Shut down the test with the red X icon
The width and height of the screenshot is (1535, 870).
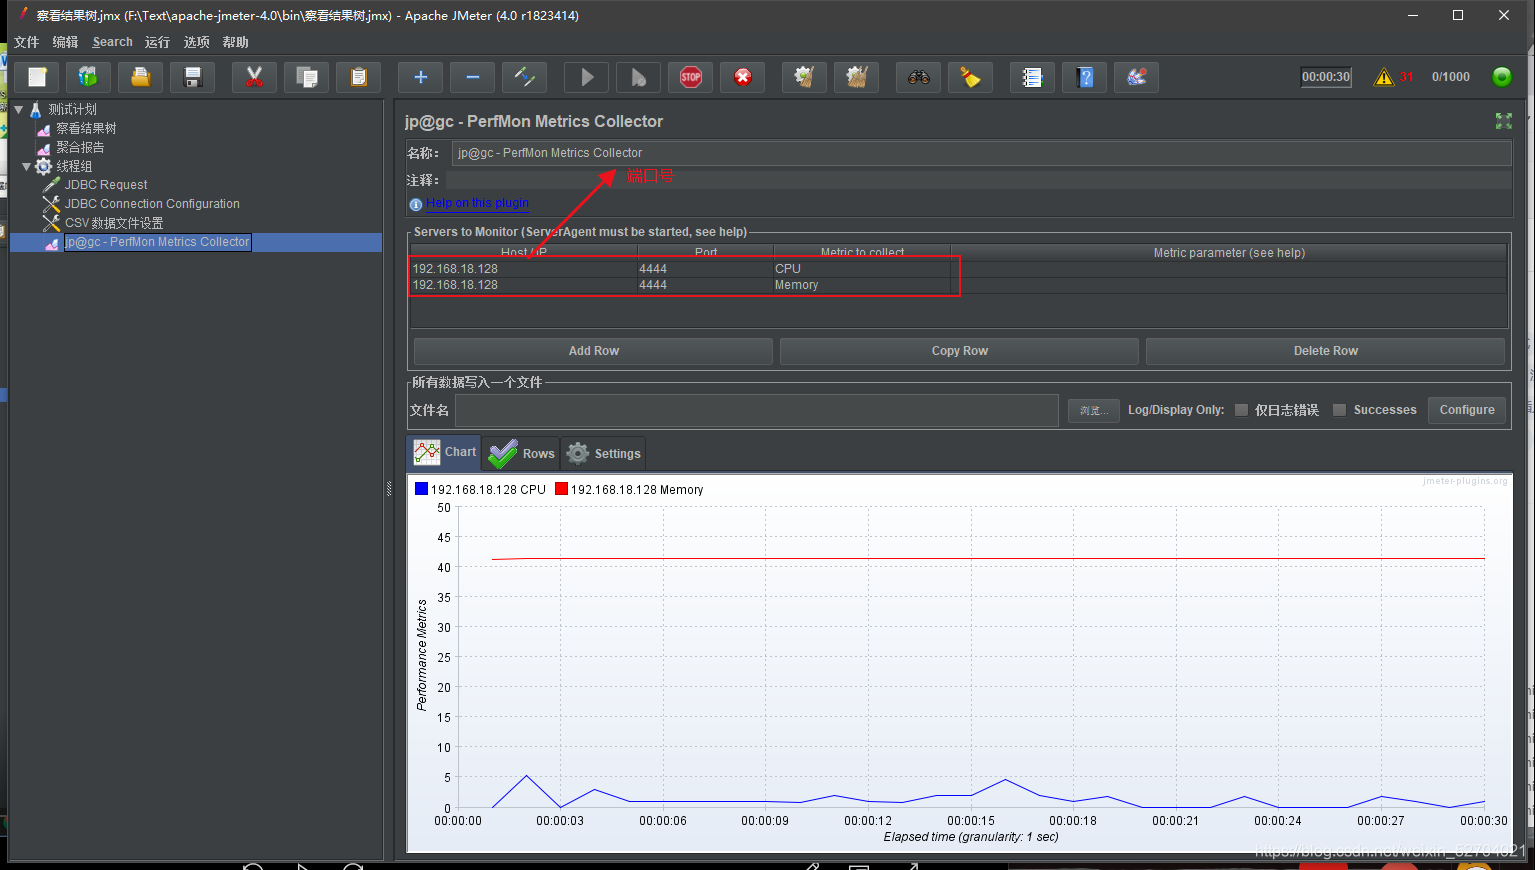pos(743,77)
